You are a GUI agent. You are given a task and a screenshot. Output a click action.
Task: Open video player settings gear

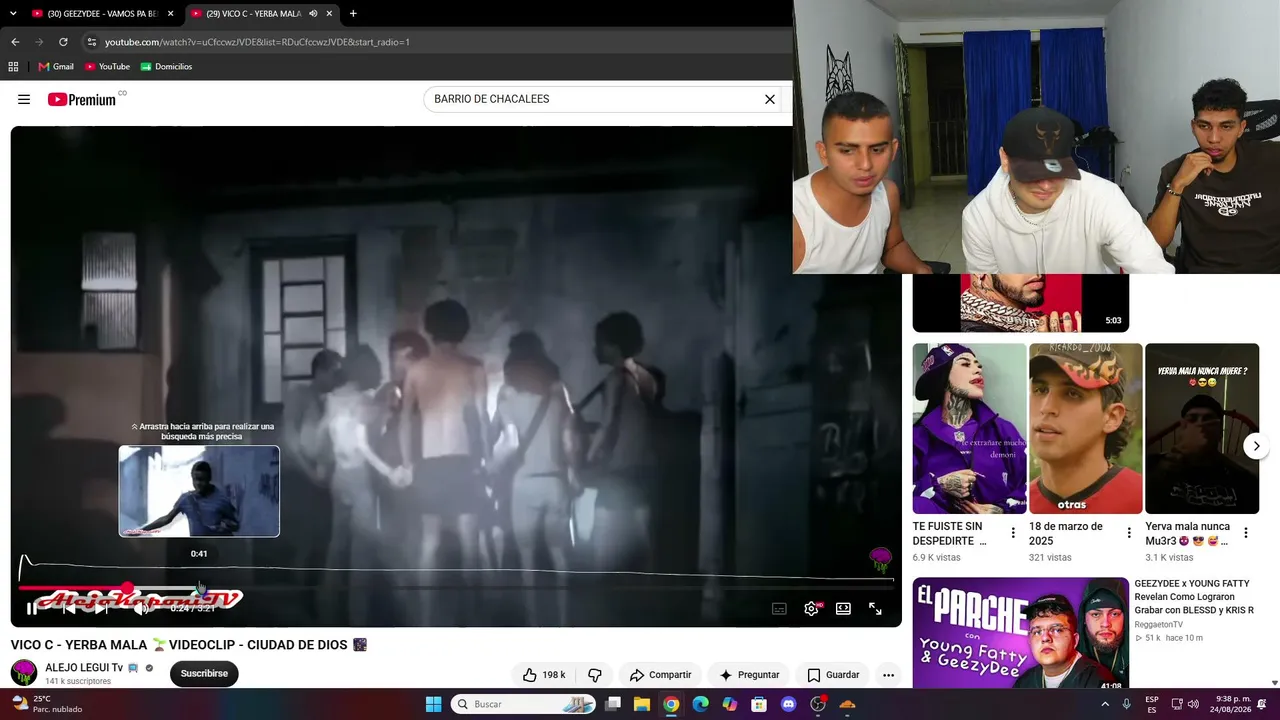coord(812,608)
